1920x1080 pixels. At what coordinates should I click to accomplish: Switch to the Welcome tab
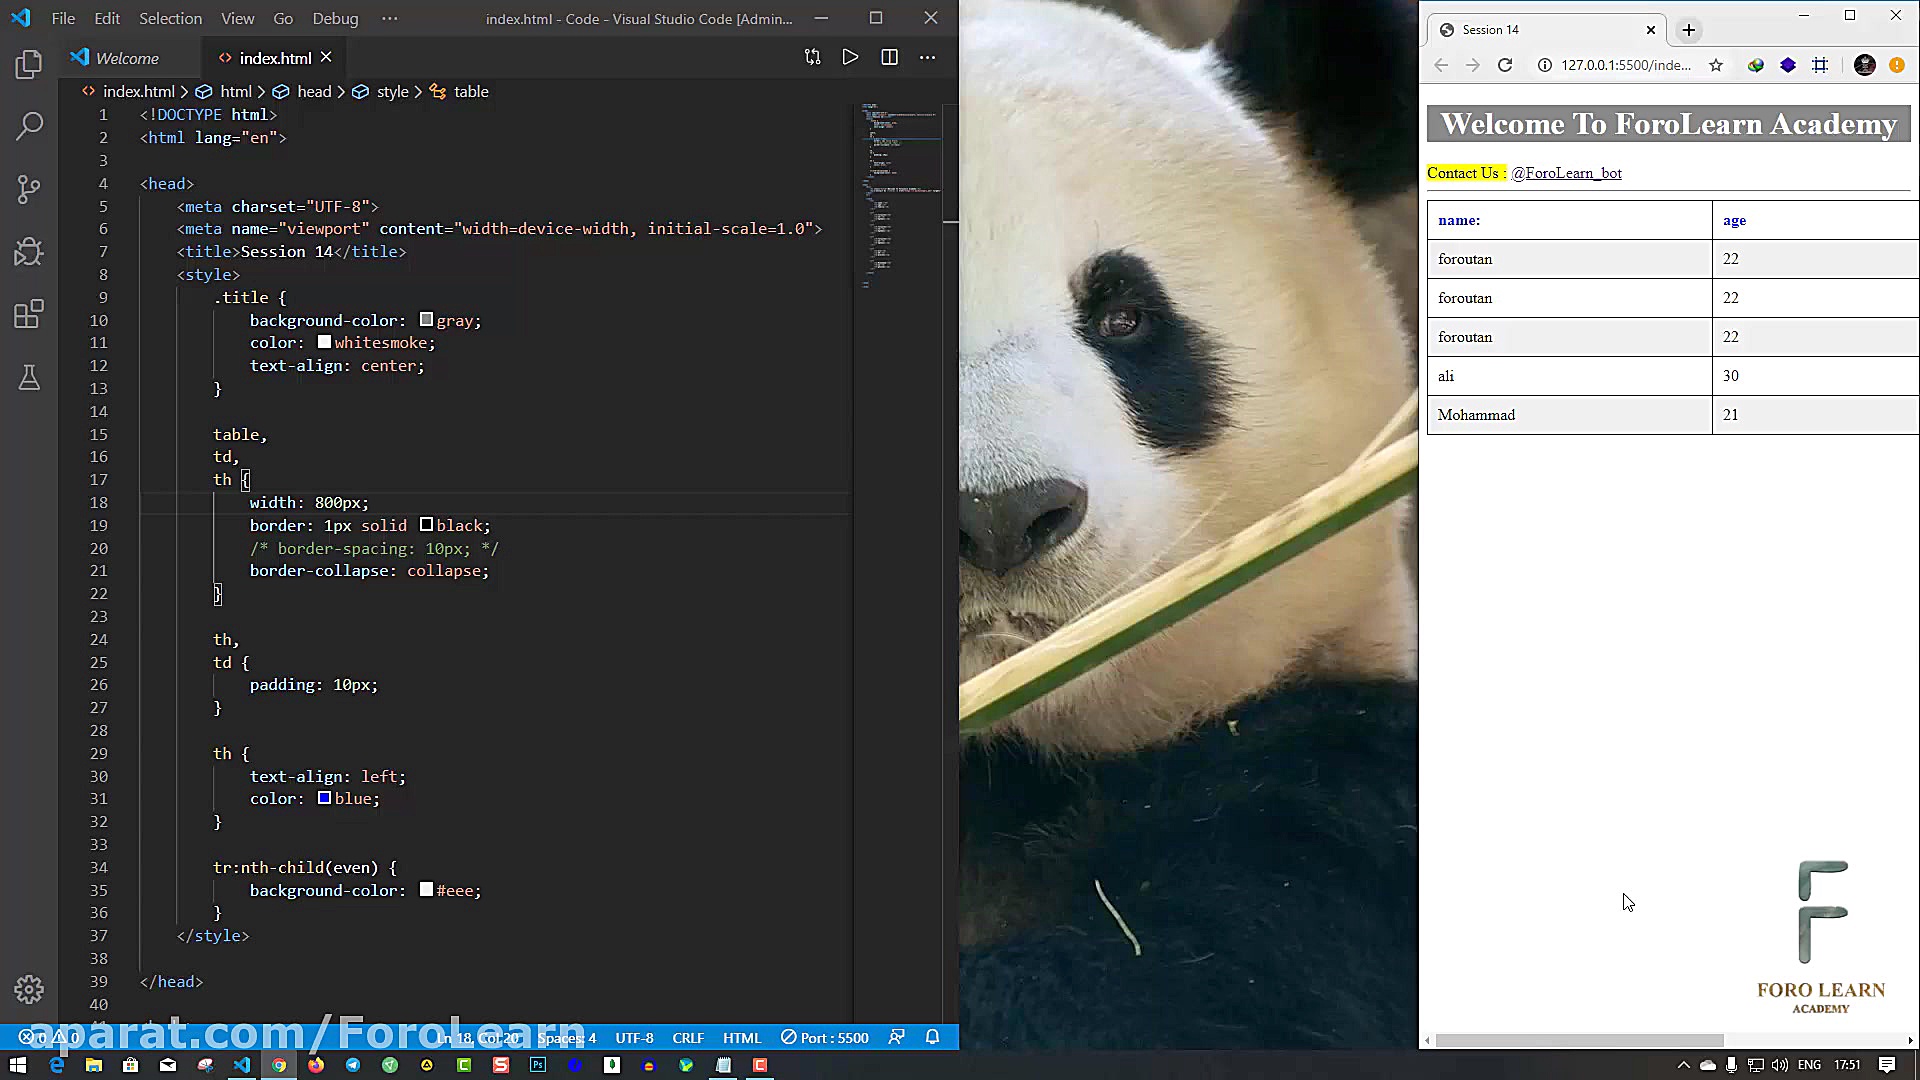tap(127, 58)
